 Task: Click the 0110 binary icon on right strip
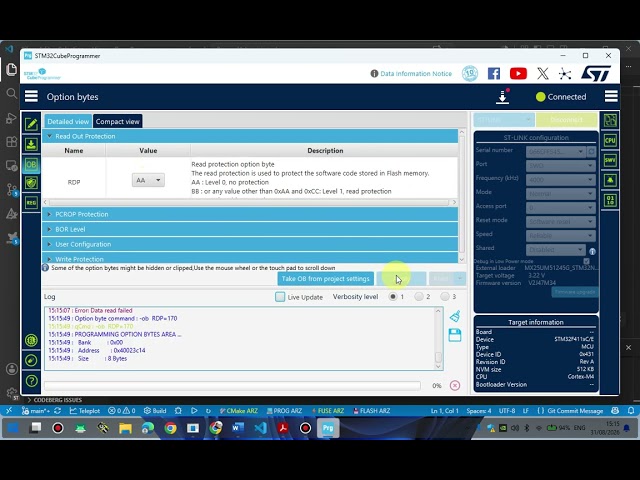(610, 200)
